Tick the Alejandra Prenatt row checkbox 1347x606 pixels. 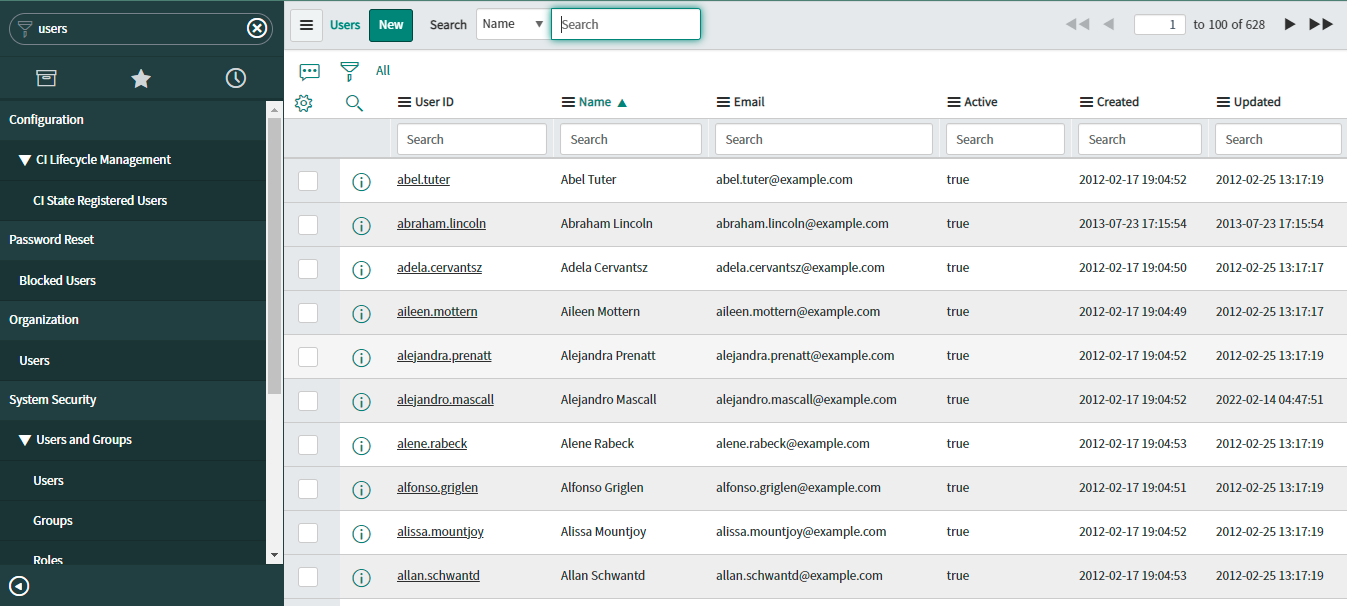tap(308, 356)
